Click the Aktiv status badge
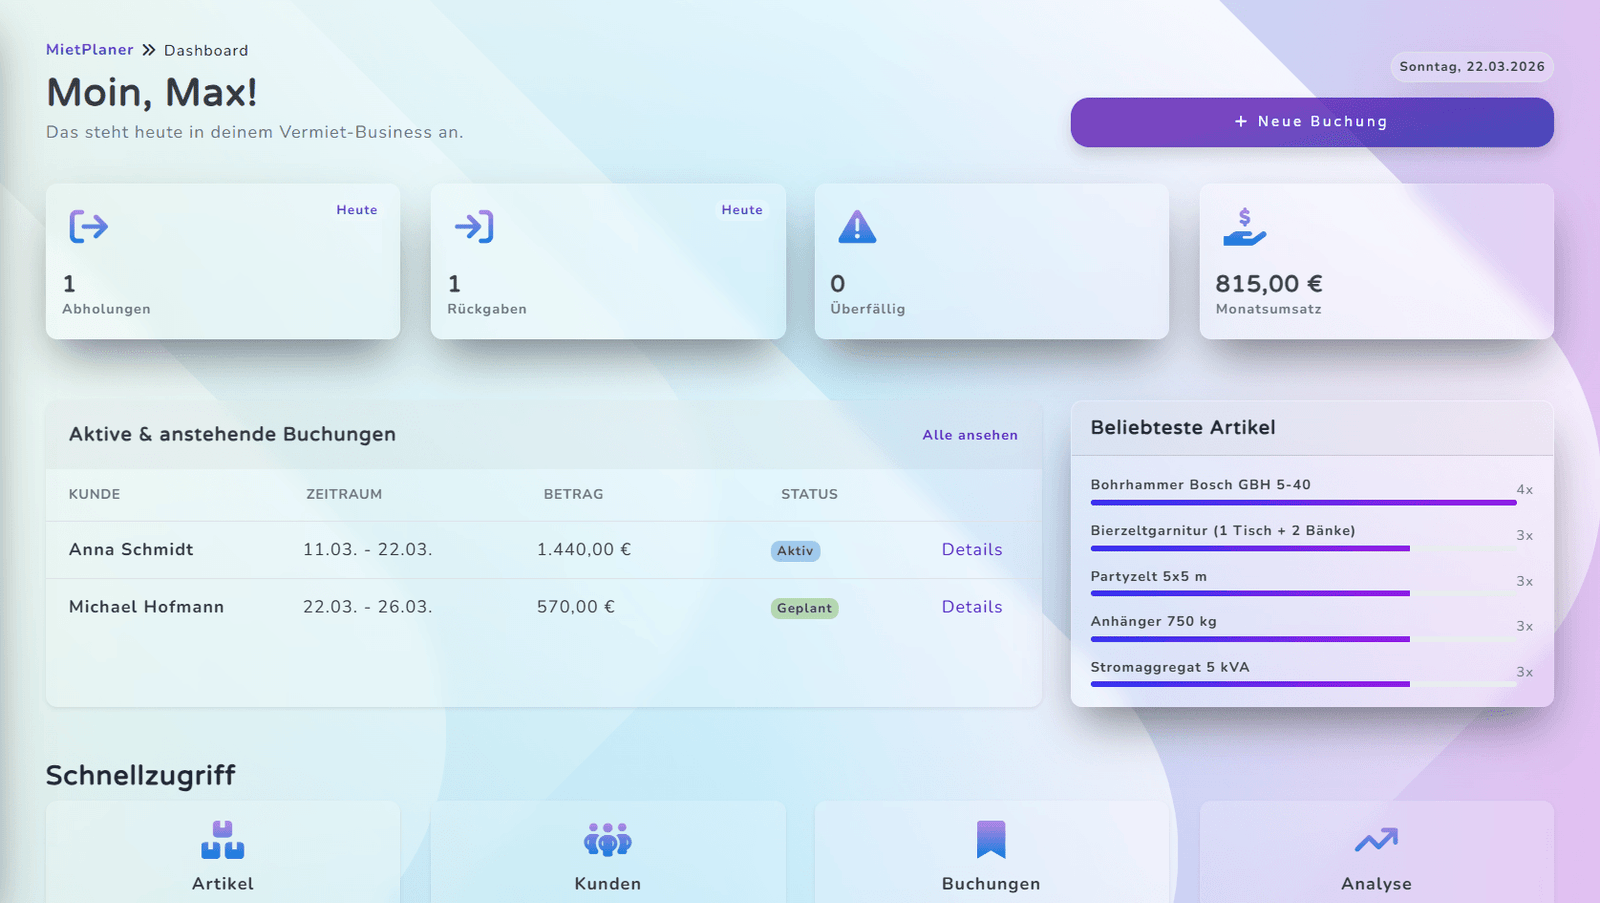 coord(795,551)
